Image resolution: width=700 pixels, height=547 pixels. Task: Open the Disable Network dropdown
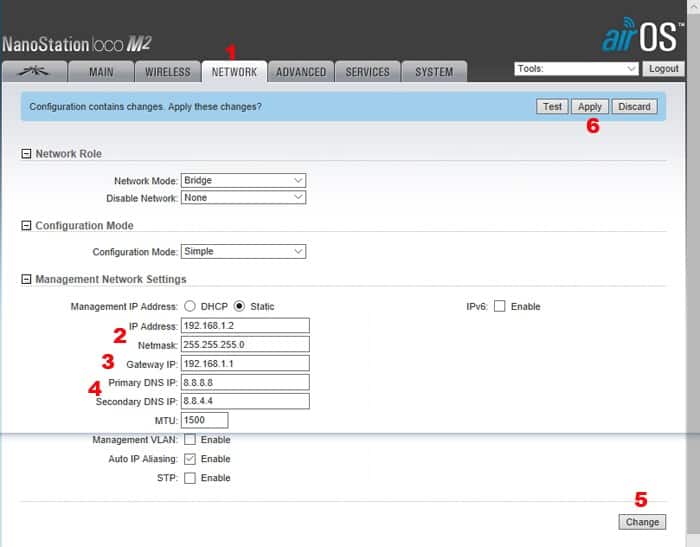click(243, 197)
